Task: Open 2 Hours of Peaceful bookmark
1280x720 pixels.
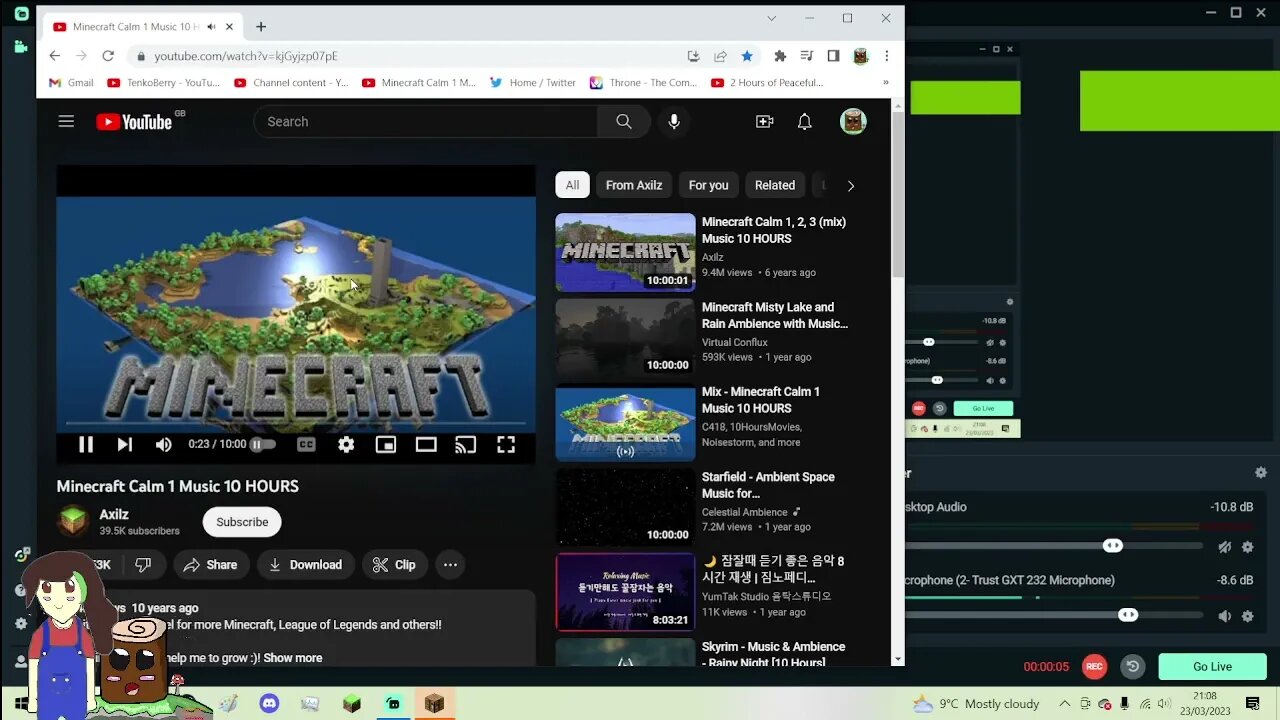Action: tap(767, 83)
